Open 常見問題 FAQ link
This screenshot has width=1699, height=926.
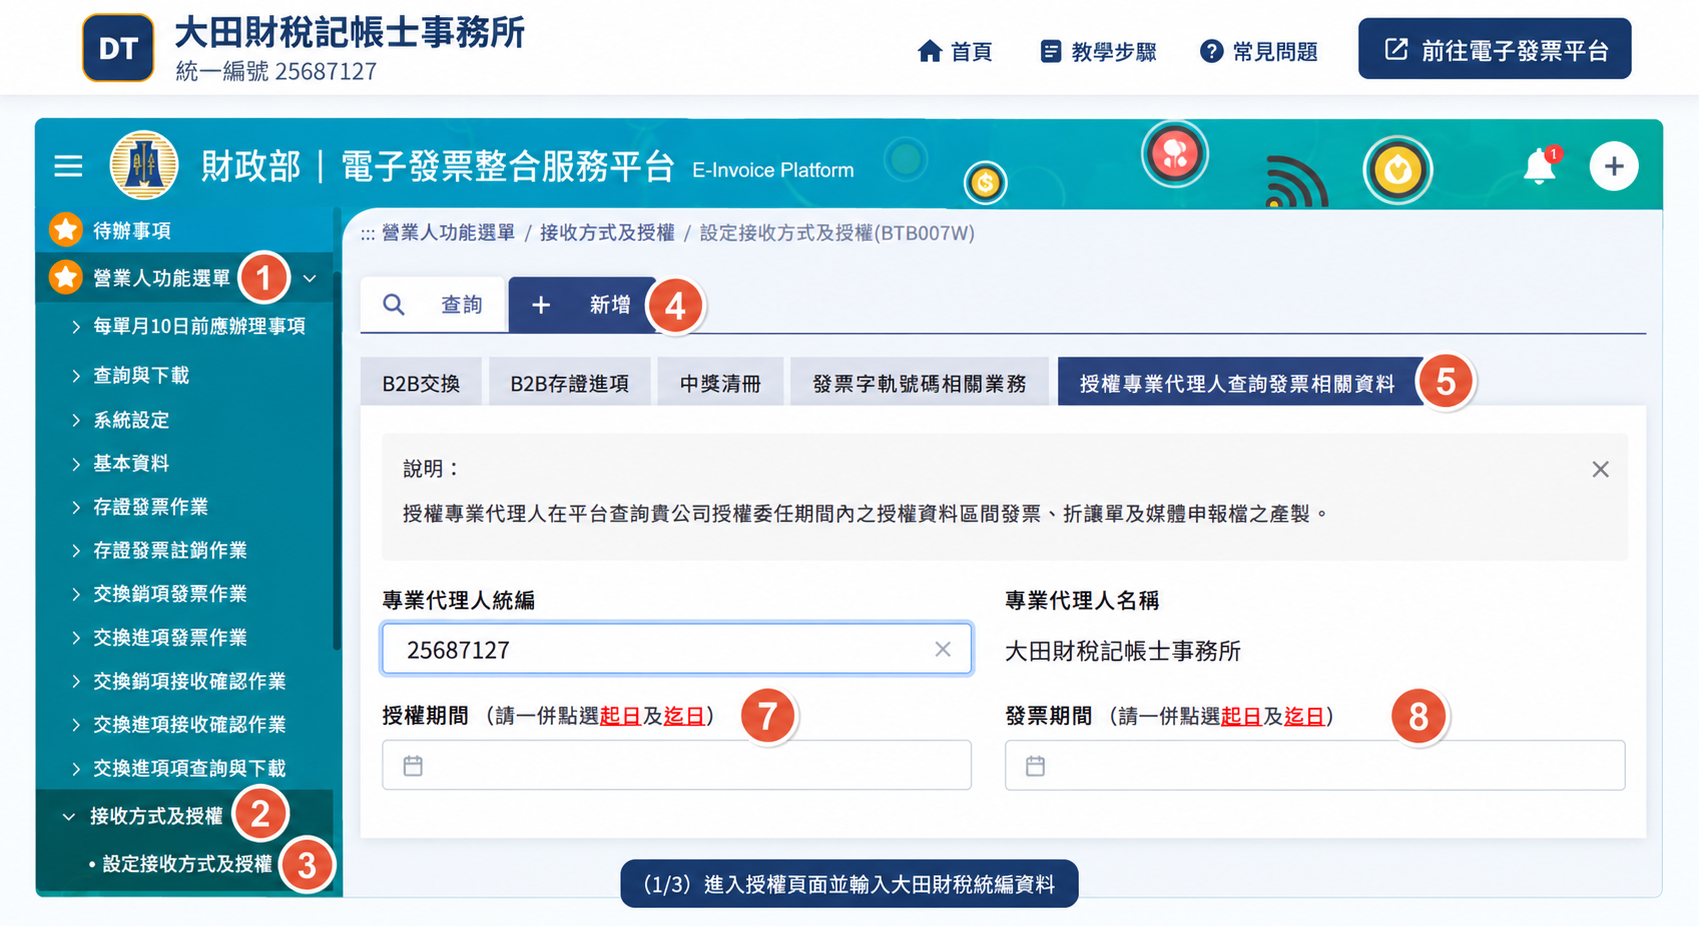(x=1258, y=51)
